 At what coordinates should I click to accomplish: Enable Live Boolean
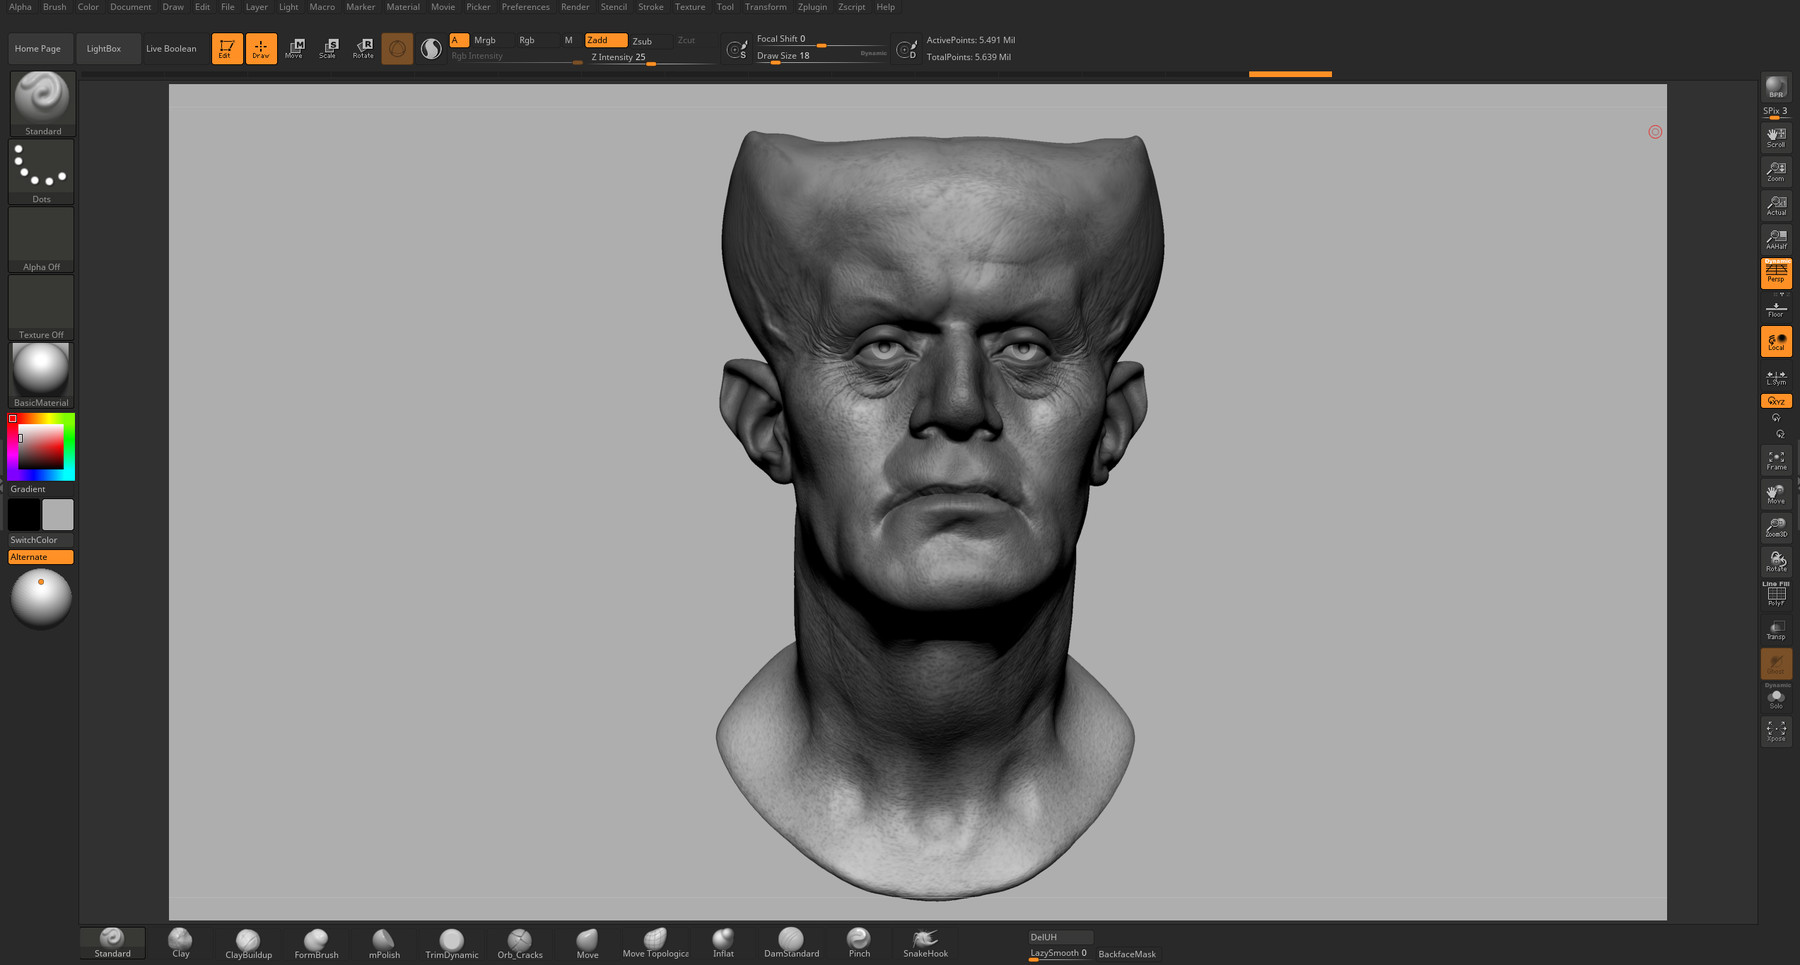click(172, 47)
